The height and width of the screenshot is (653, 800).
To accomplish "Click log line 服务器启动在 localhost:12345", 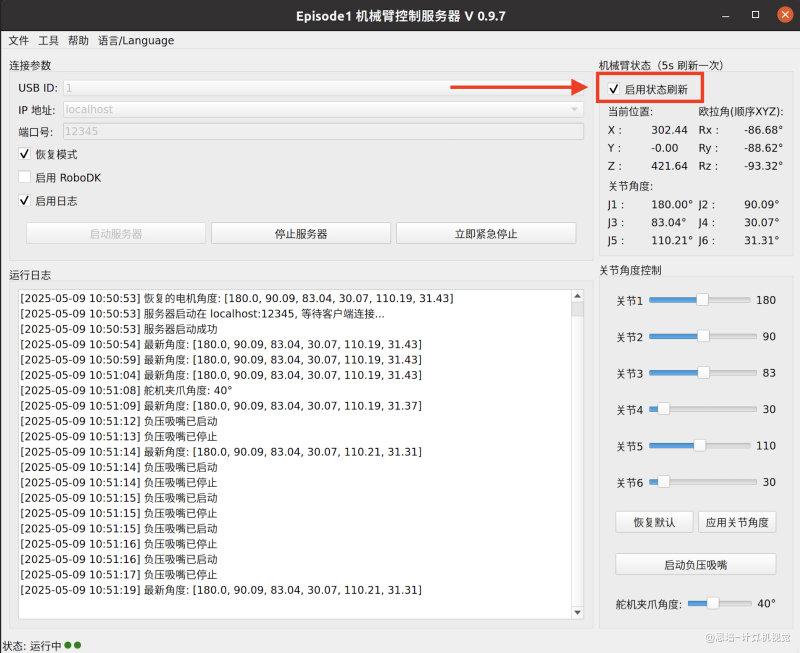I will [x=203, y=314].
